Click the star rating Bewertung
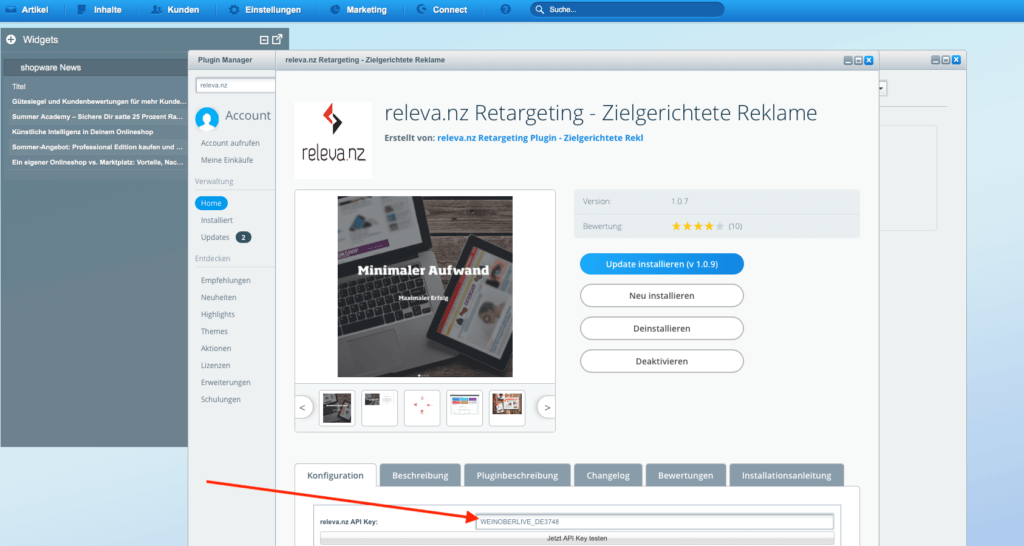1024x546 pixels. [x=697, y=226]
